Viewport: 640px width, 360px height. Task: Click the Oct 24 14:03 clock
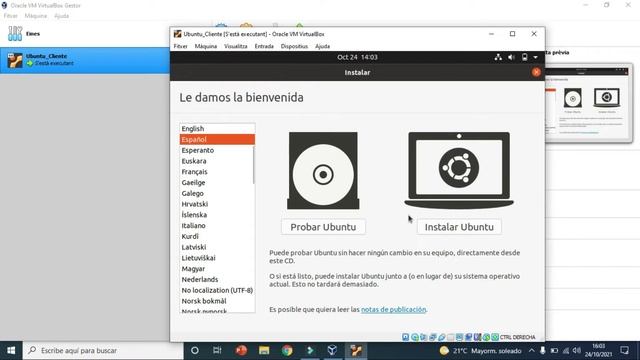[357, 57]
